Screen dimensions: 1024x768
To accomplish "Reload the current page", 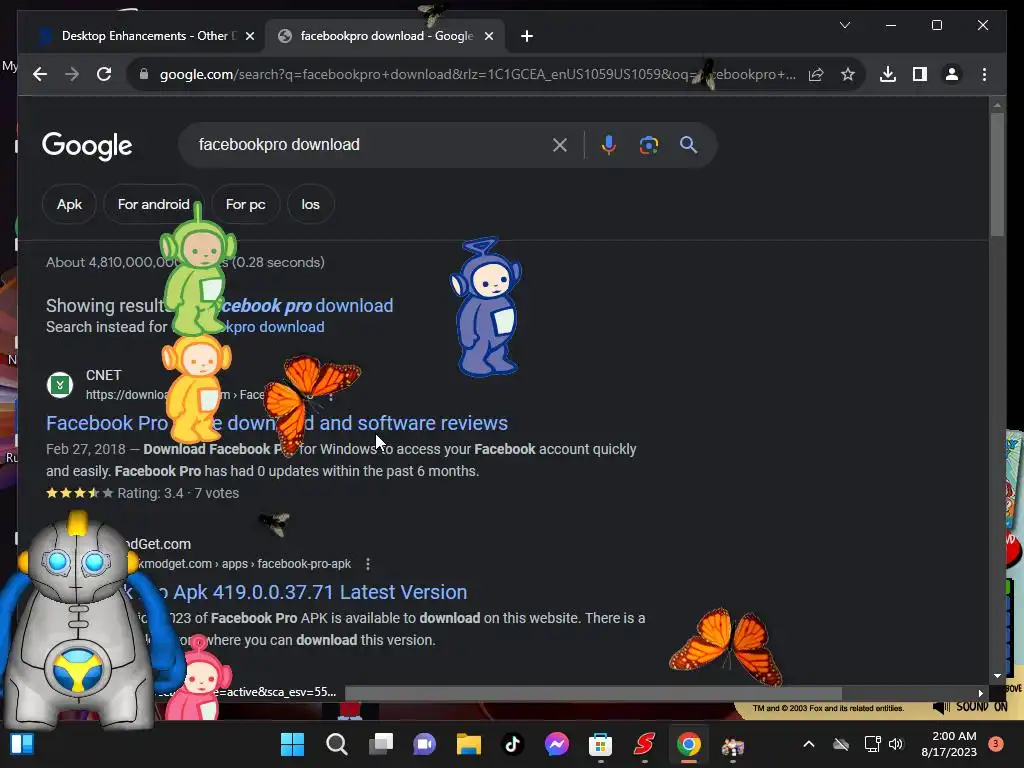I will pos(104,74).
